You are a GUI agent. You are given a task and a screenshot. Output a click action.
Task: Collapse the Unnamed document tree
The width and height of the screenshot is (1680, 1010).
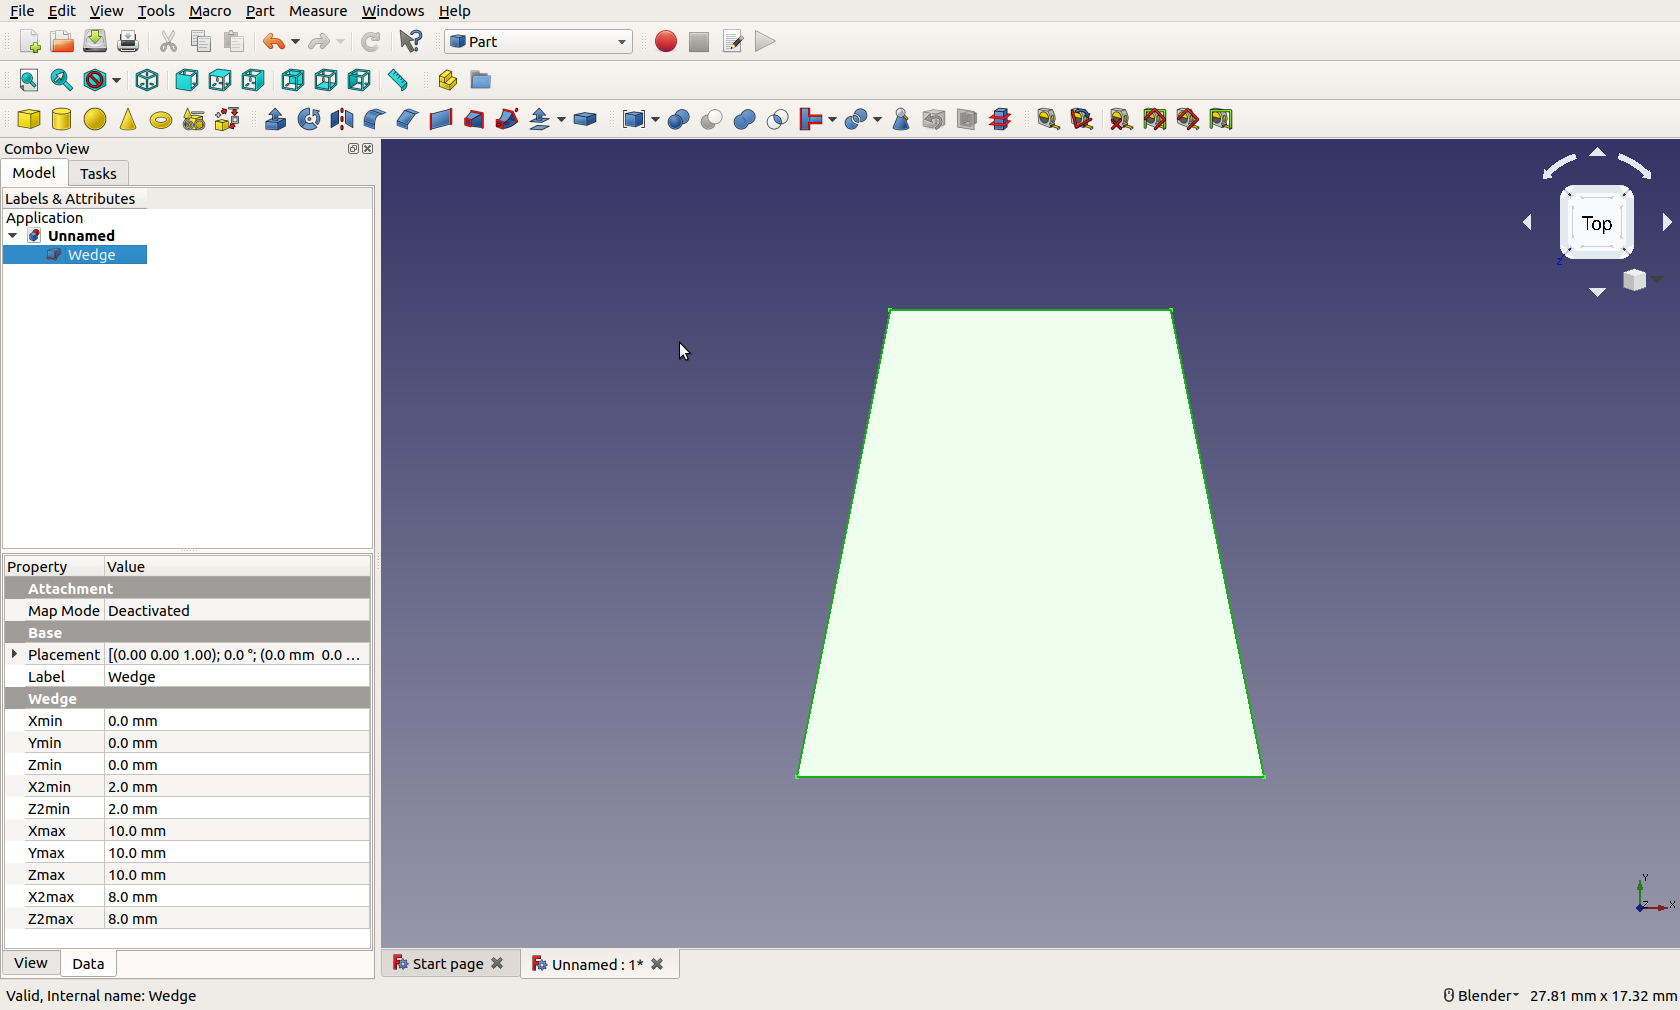(x=13, y=235)
